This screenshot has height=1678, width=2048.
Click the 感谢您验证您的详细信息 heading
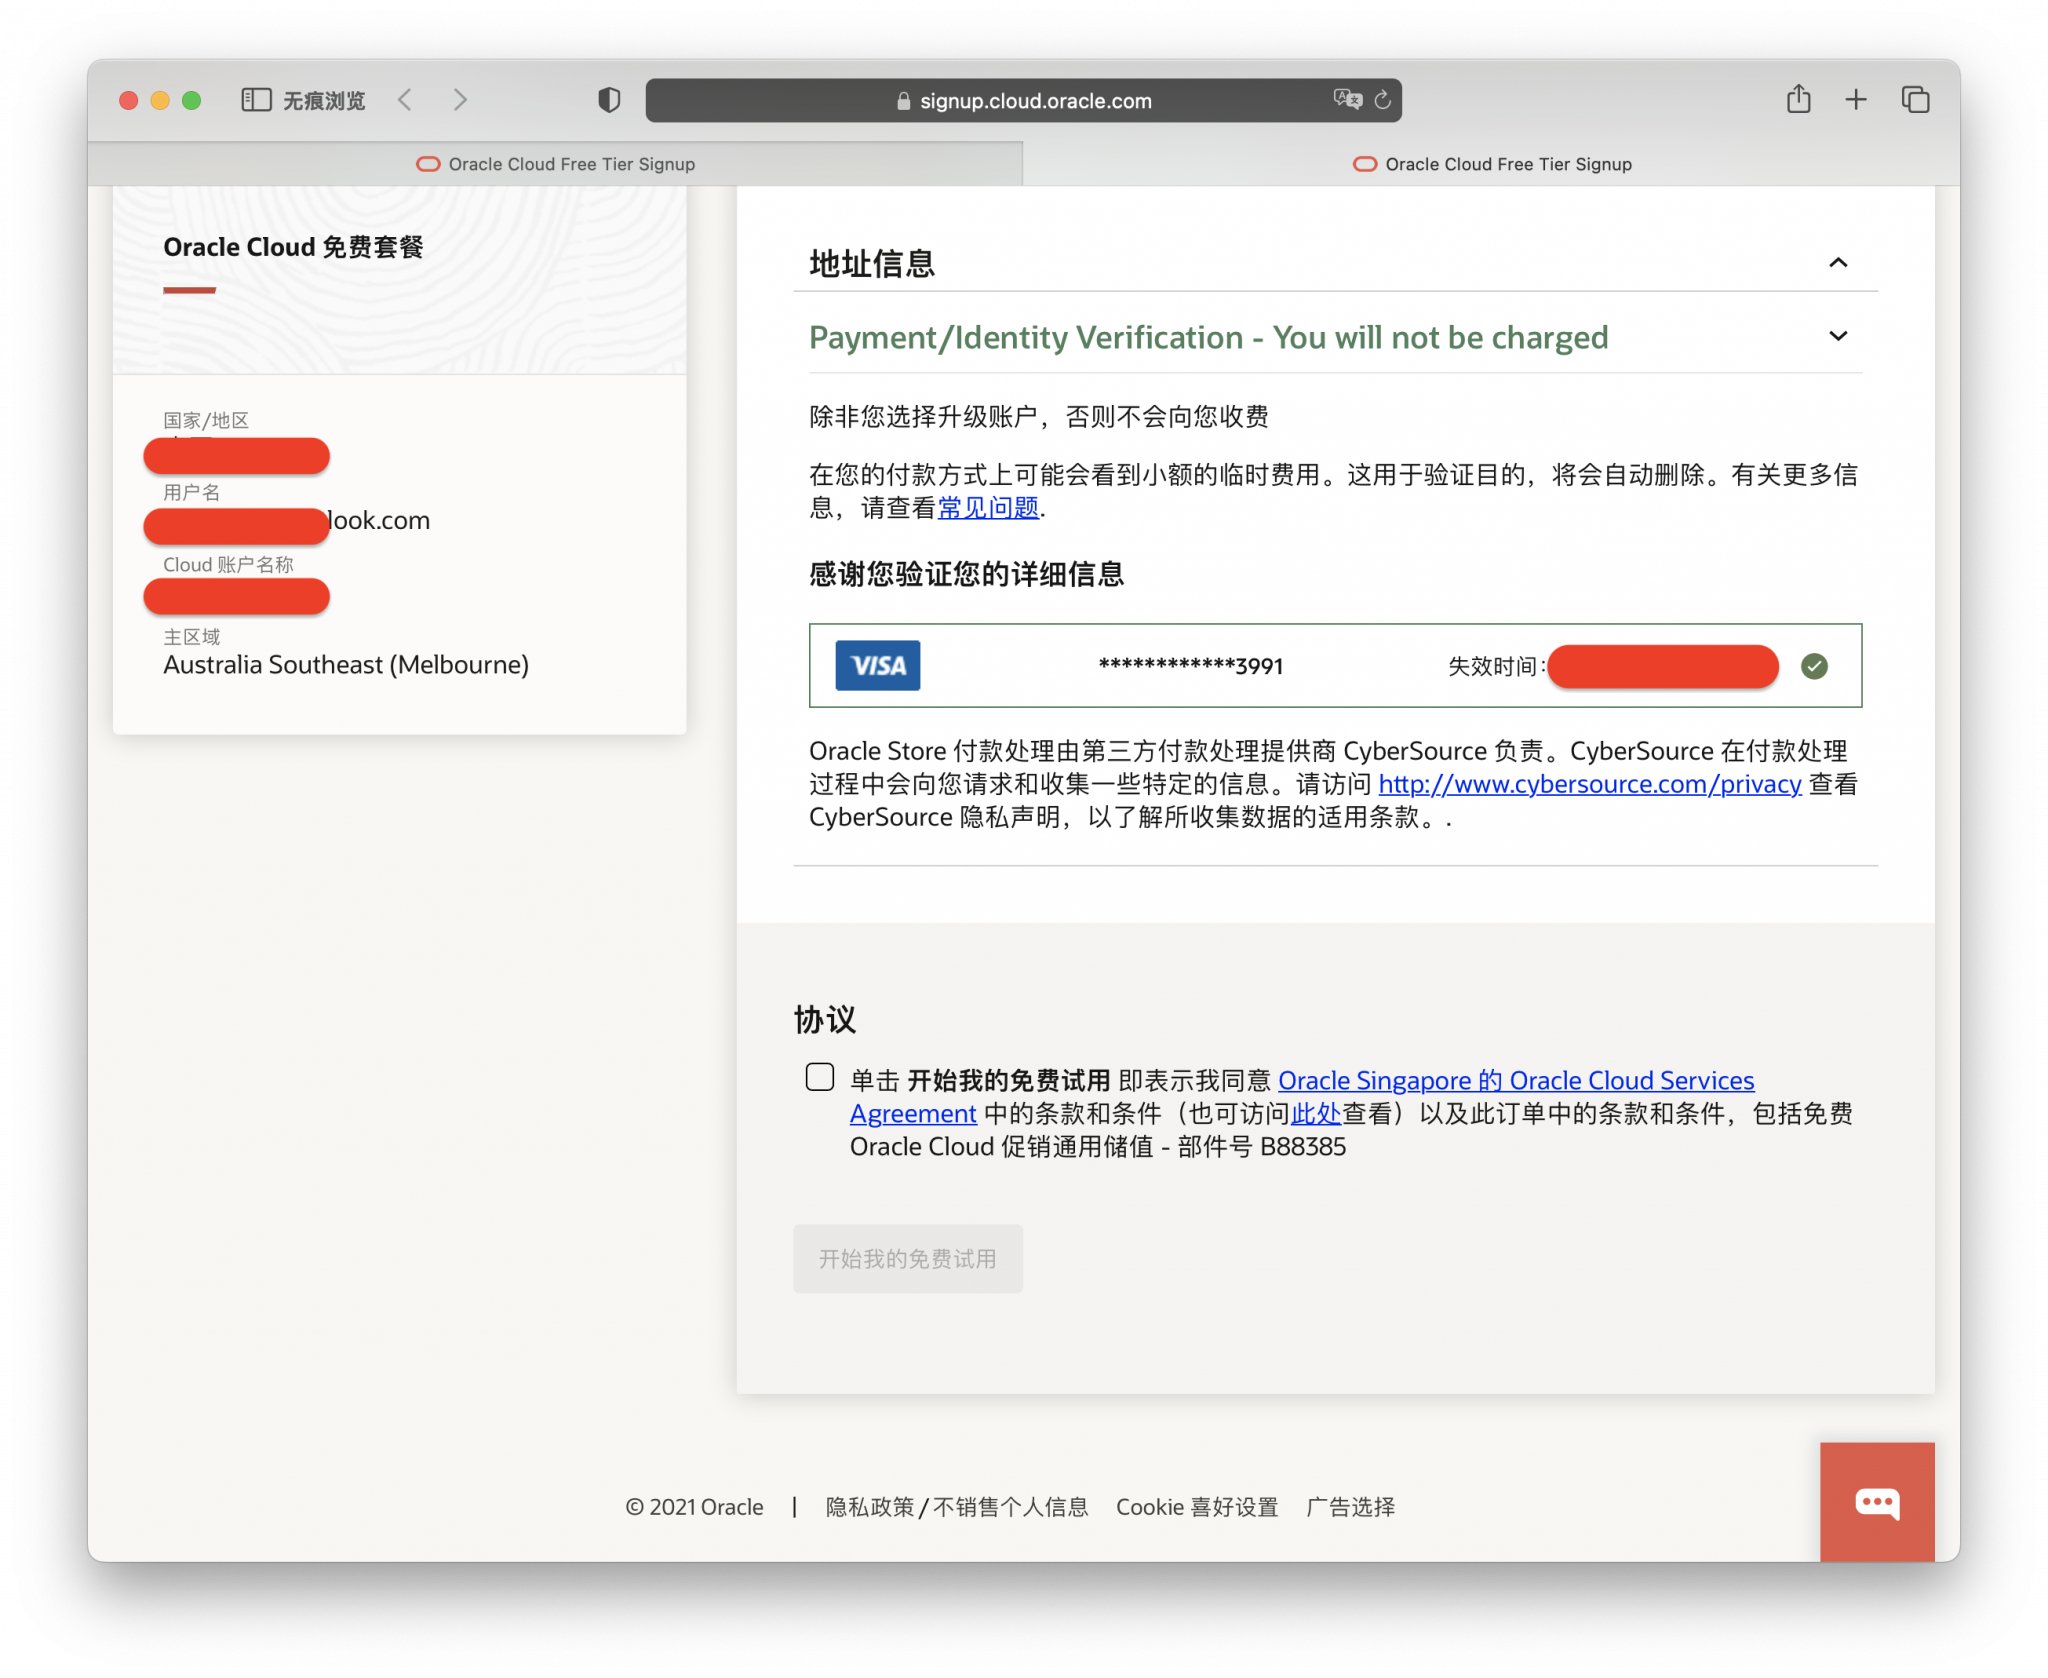[x=966, y=574]
